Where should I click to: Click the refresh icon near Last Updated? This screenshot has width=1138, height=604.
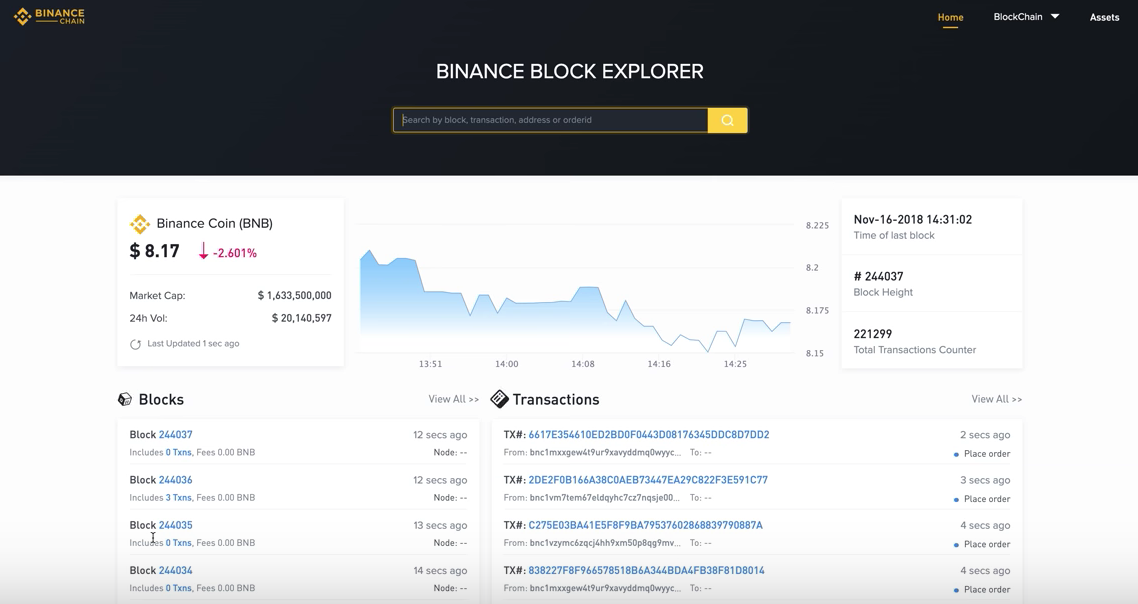coord(135,344)
